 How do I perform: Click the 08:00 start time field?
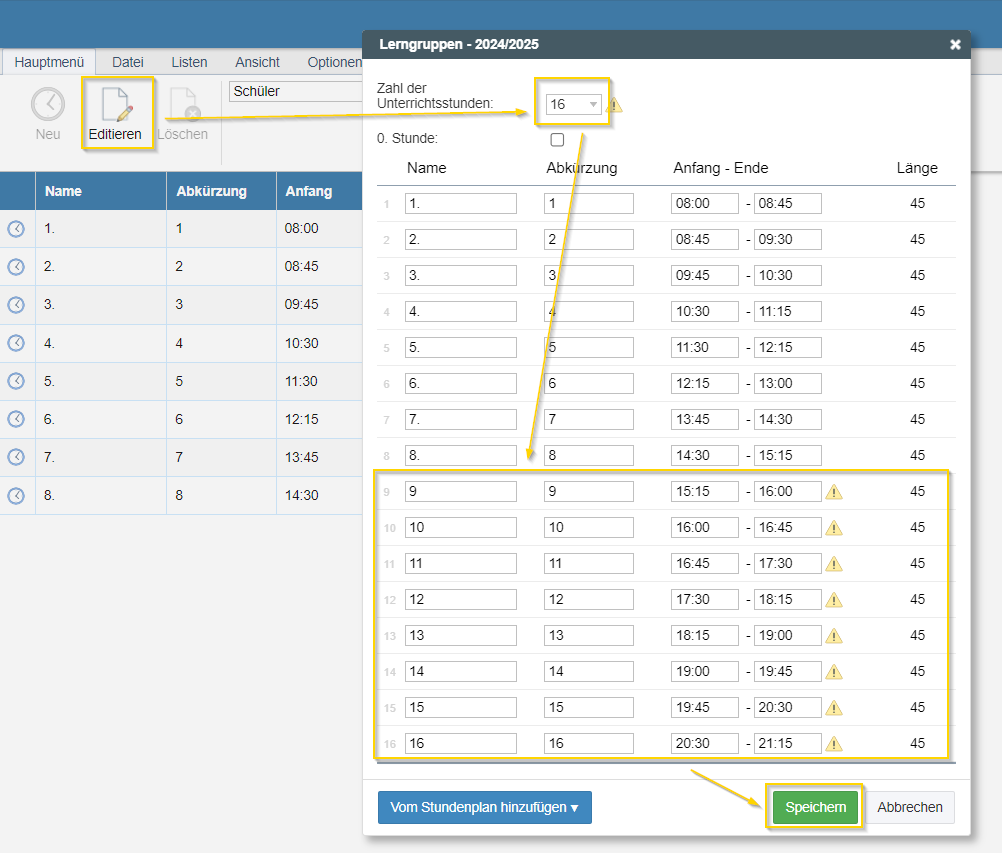click(x=705, y=204)
